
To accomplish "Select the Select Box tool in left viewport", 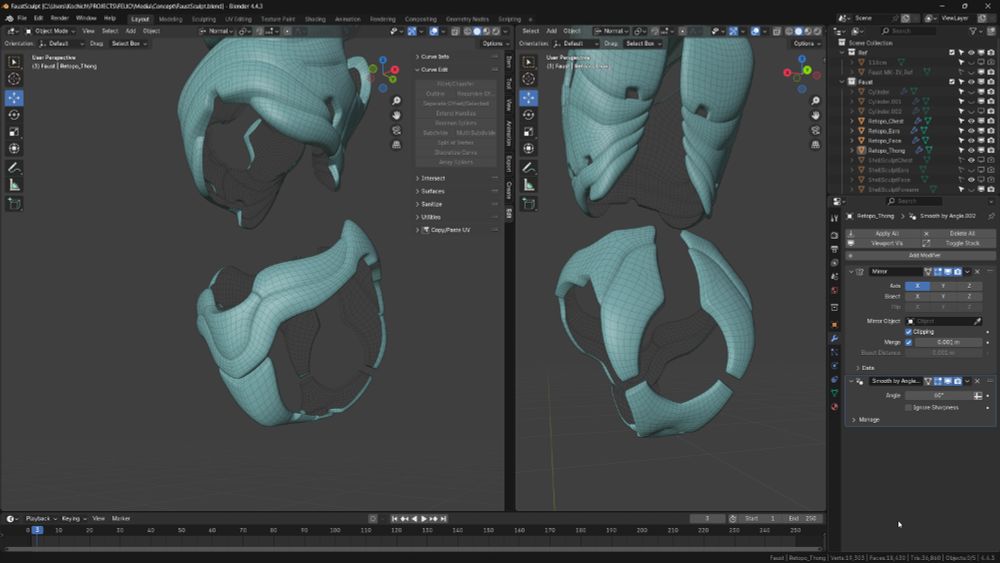I will pyautogui.click(x=14, y=62).
